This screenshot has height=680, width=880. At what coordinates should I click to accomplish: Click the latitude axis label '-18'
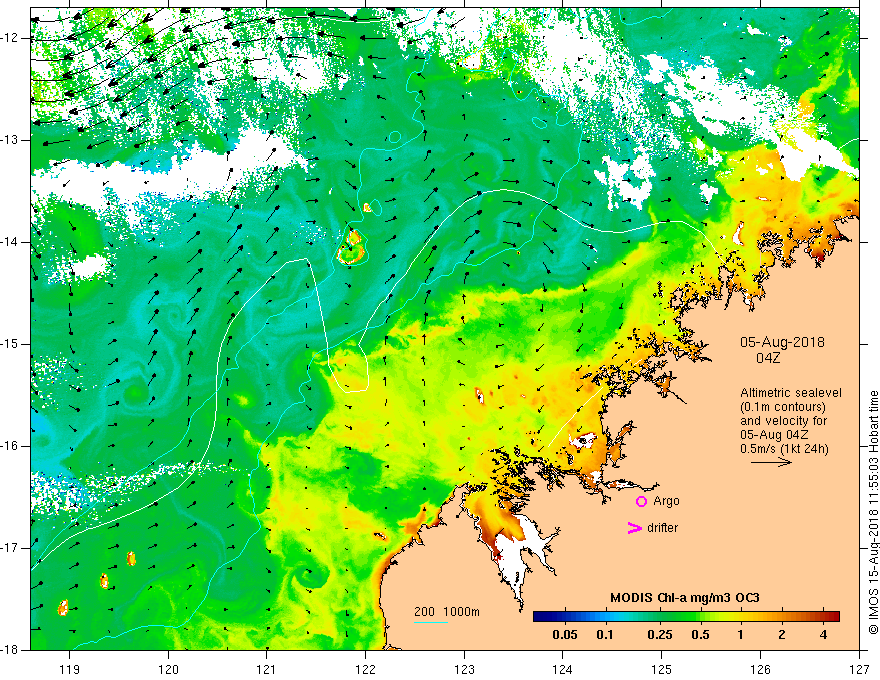[x=10, y=650]
